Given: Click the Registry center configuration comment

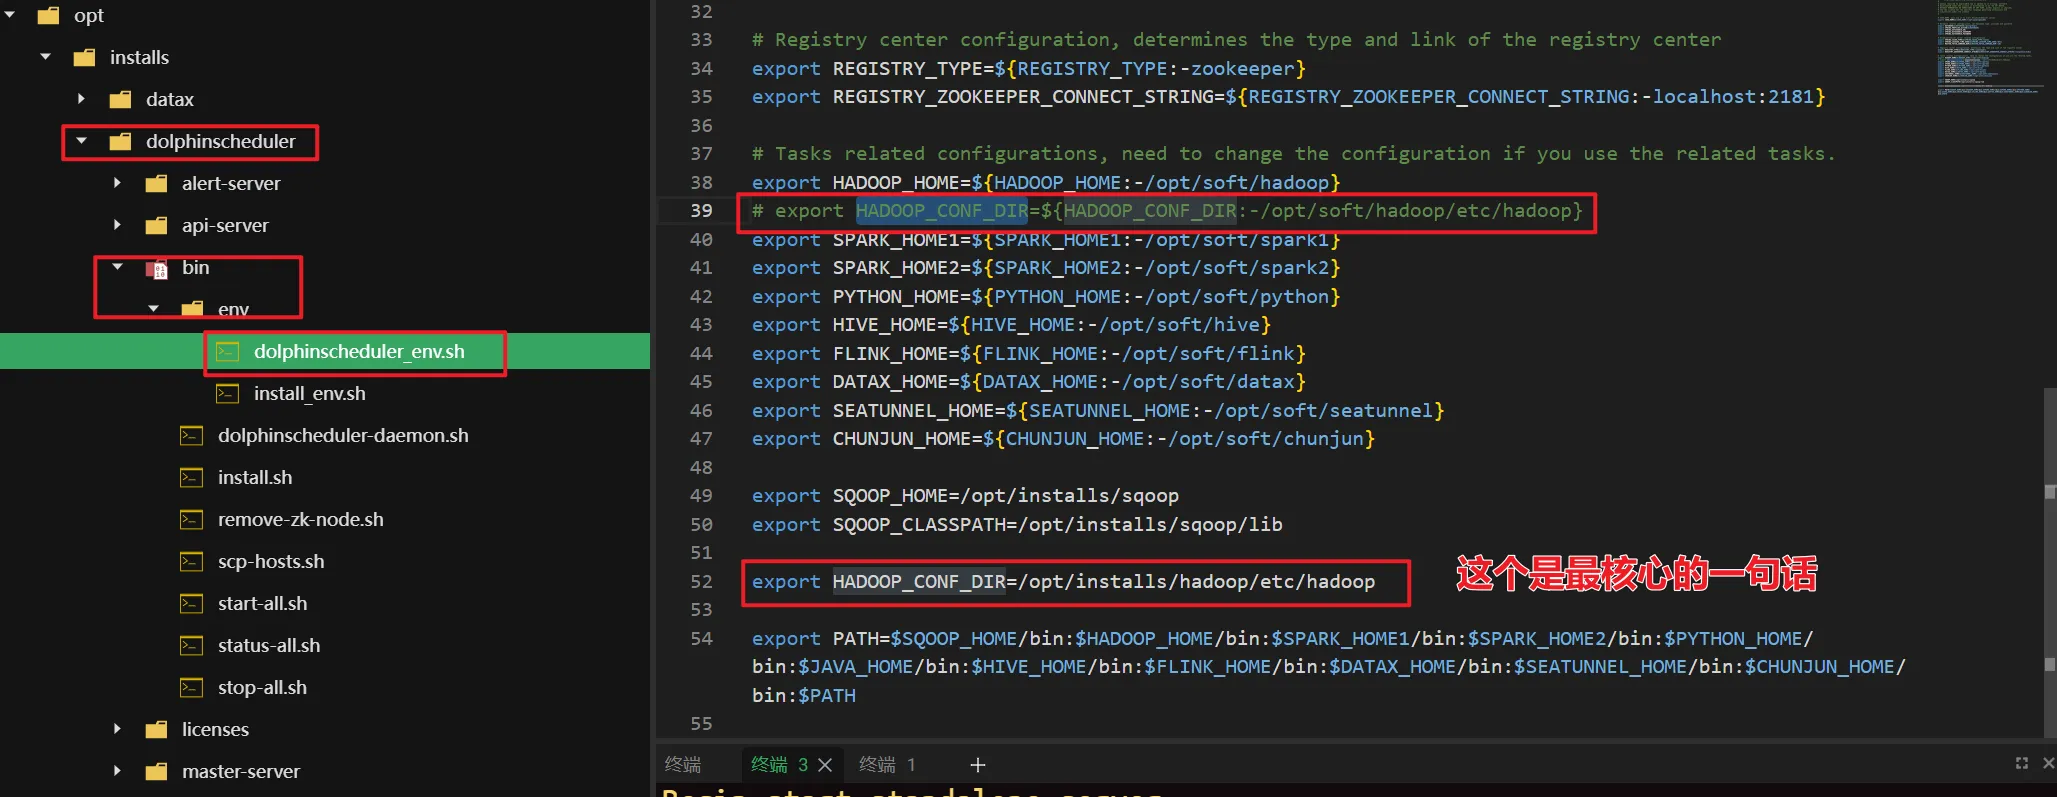Looking at the screenshot, I should click(x=1237, y=40).
